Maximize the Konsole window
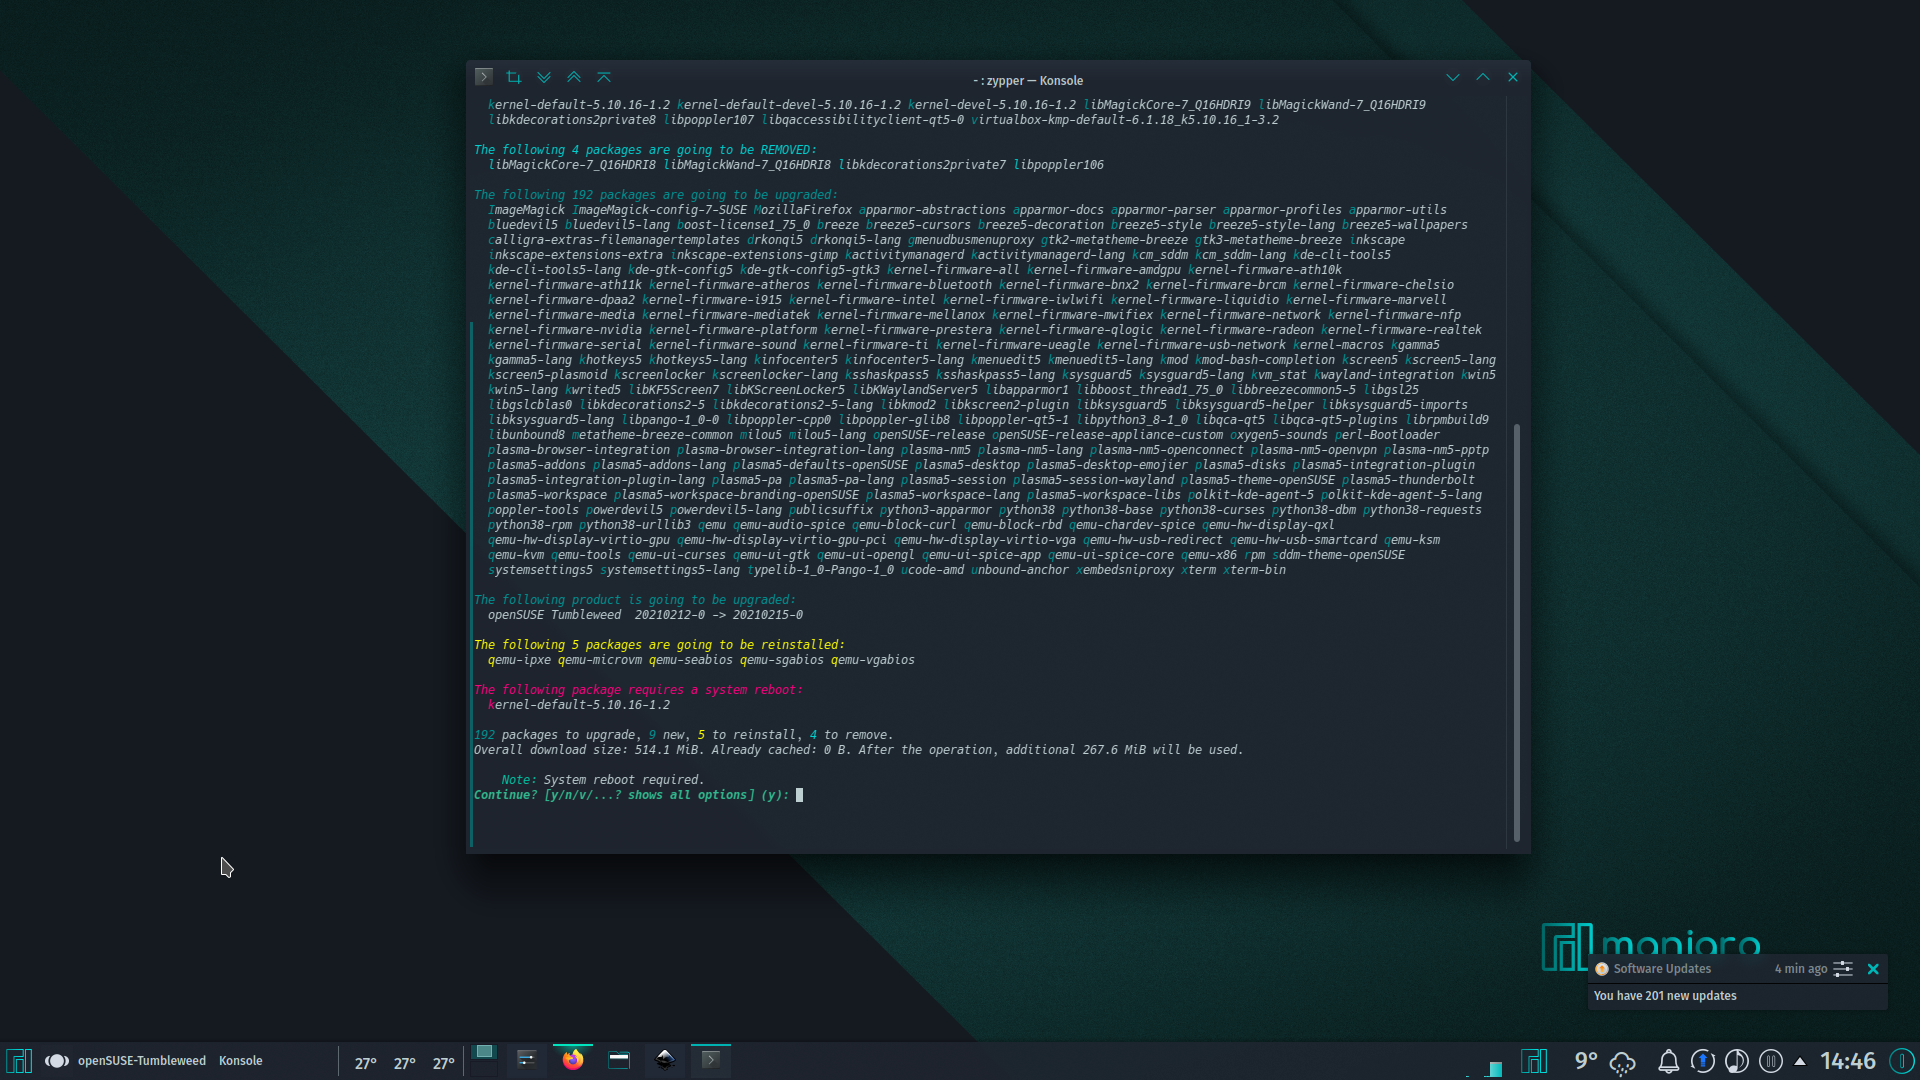This screenshot has height=1080, width=1920. 1483,77
